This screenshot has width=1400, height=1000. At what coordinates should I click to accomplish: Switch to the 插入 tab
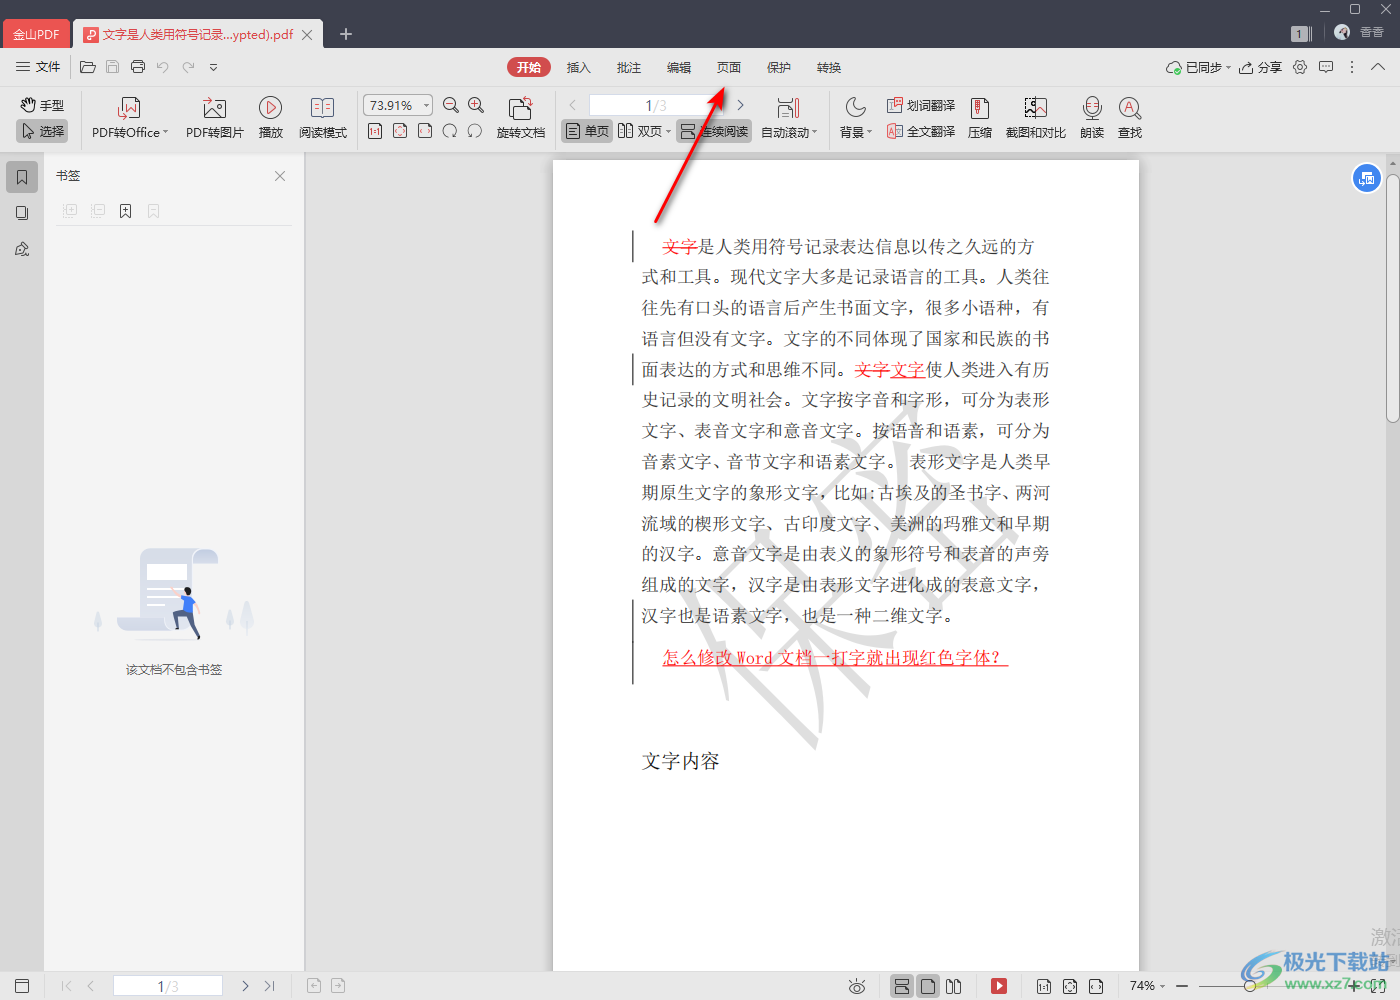coord(579,67)
